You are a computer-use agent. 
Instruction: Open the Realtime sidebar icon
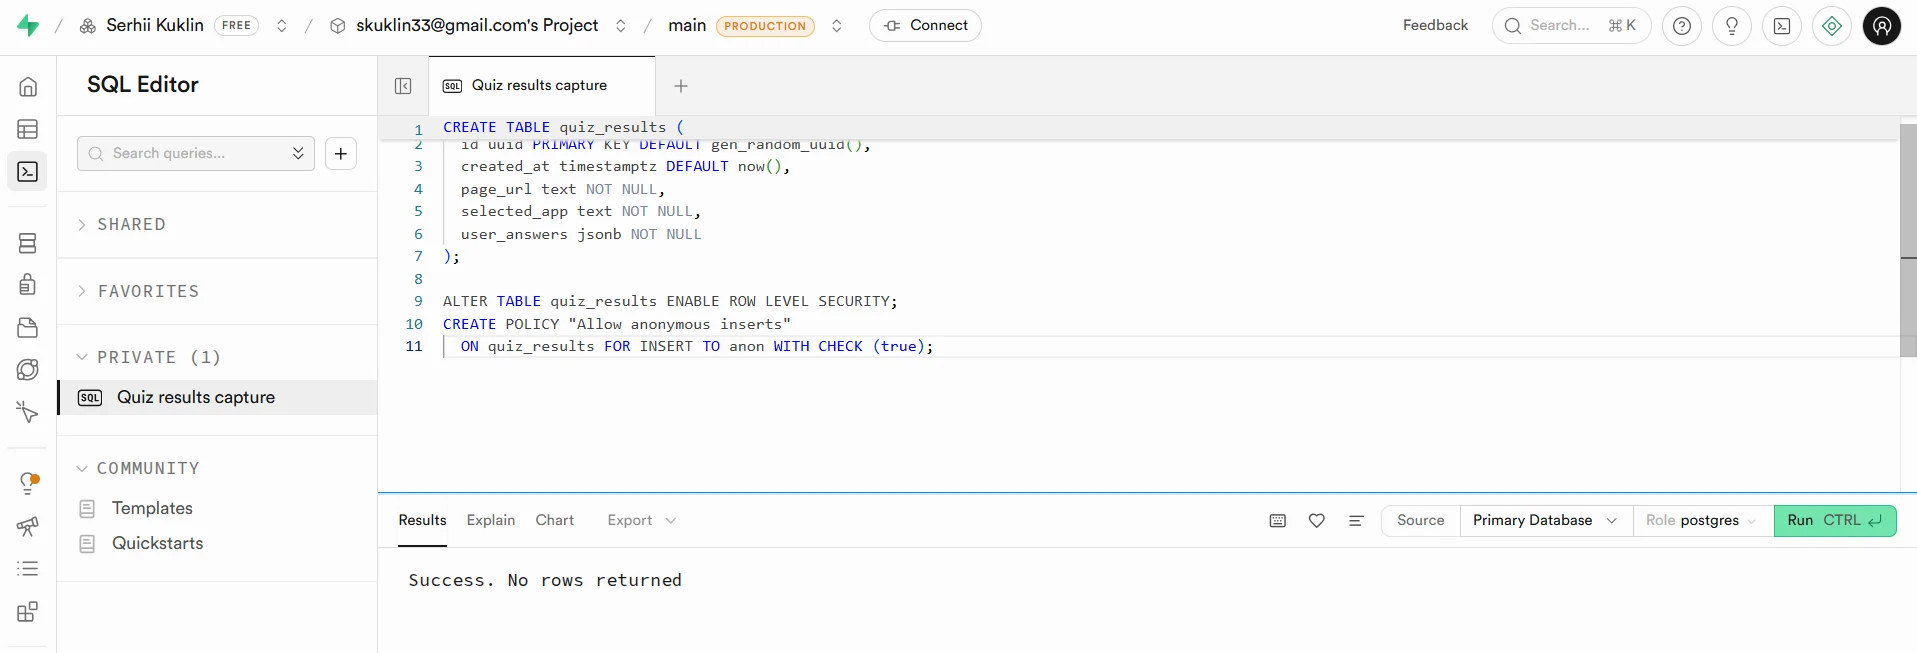tap(28, 412)
